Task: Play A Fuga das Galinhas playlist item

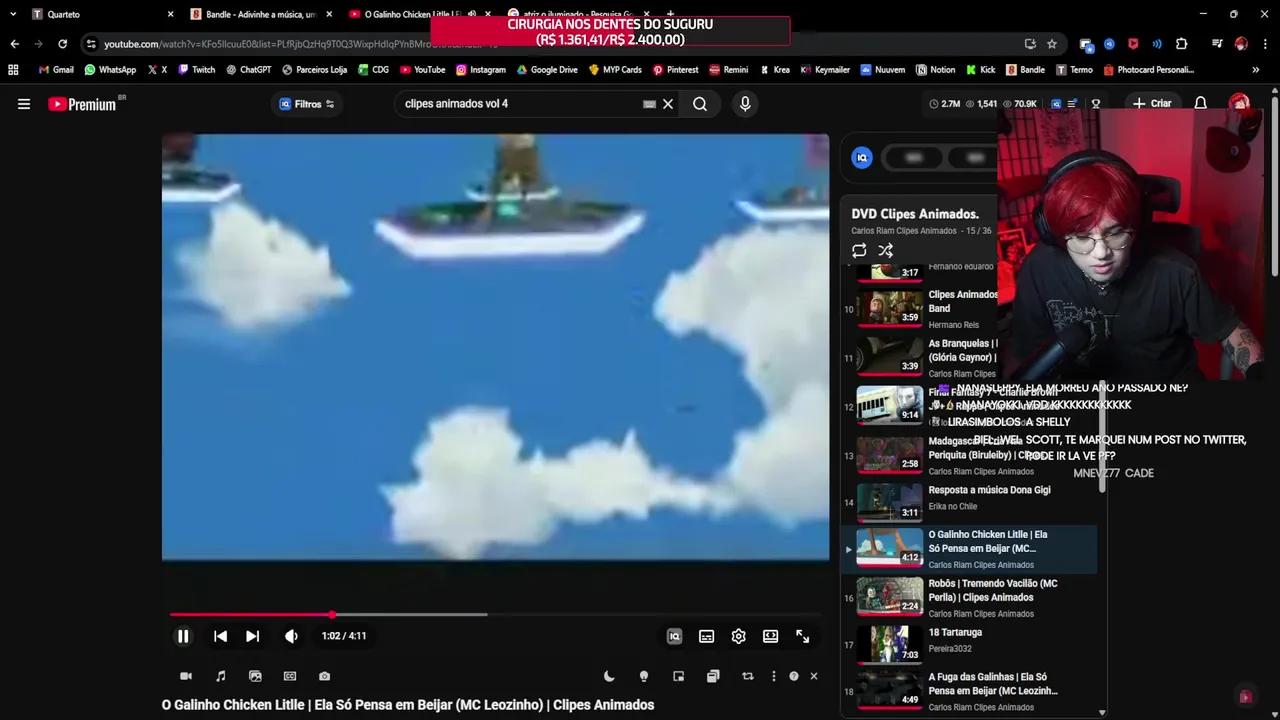Action: pos(969,692)
